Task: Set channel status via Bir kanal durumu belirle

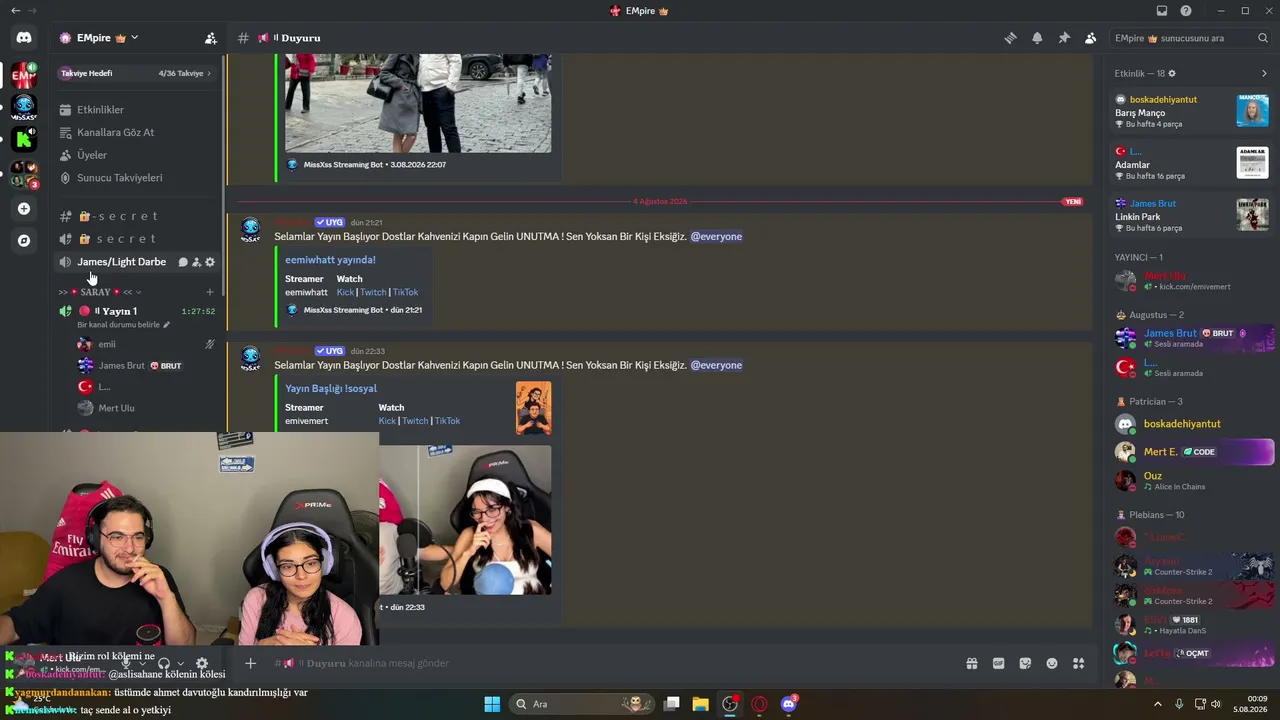Action: tap(124, 325)
